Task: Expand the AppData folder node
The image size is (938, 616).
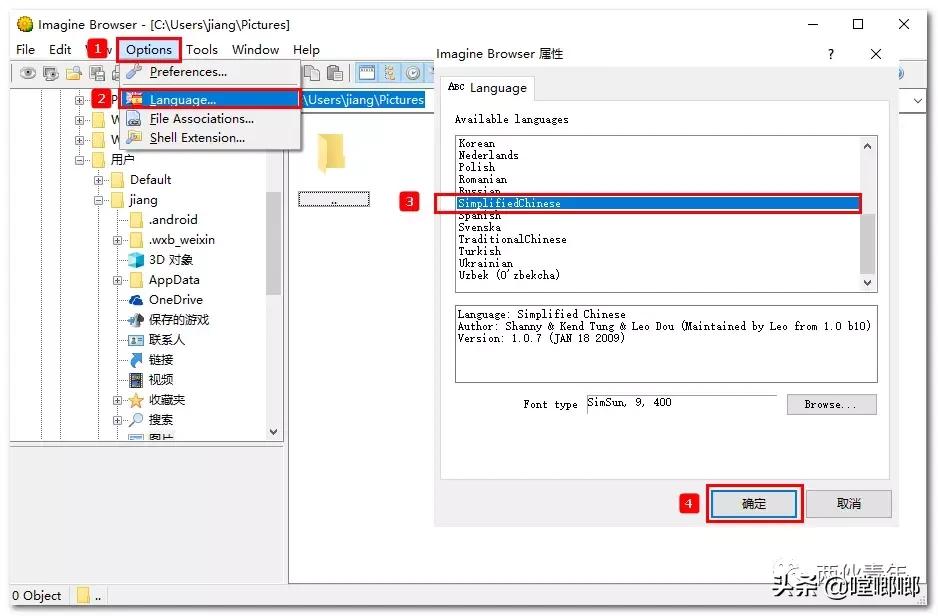Action: [117, 280]
